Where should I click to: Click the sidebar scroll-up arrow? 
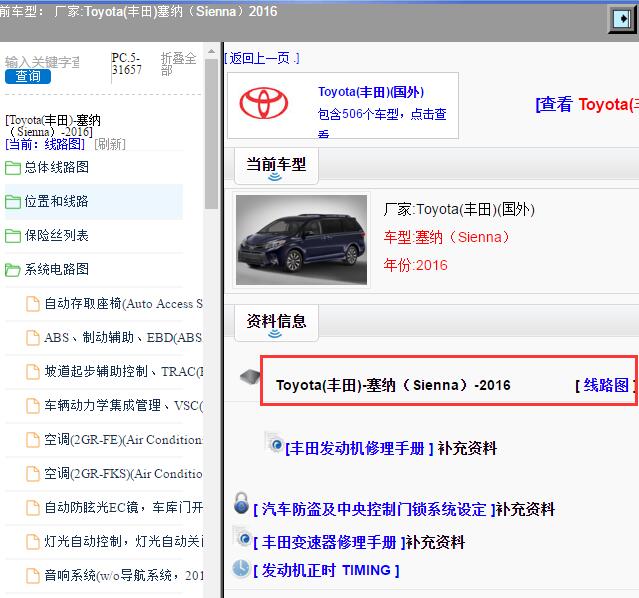(x=211, y=51)
